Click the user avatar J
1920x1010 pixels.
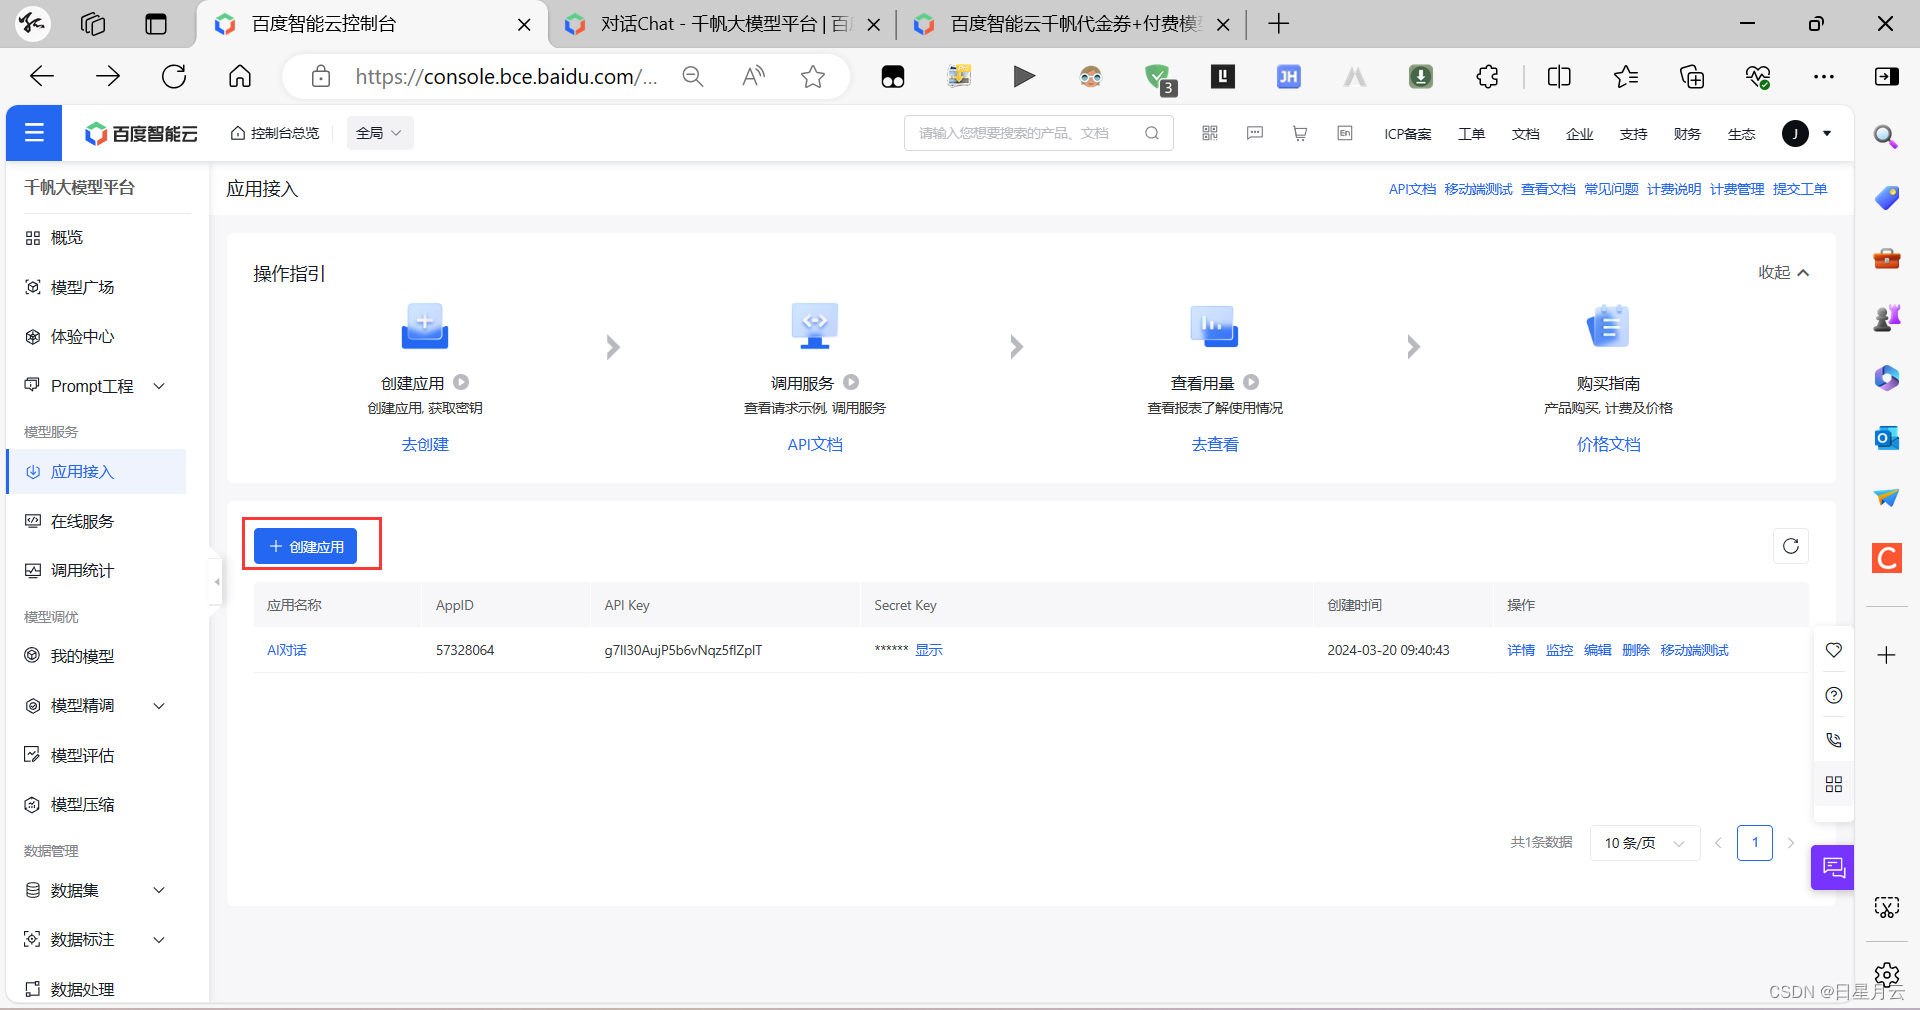tap(1795, 133)
